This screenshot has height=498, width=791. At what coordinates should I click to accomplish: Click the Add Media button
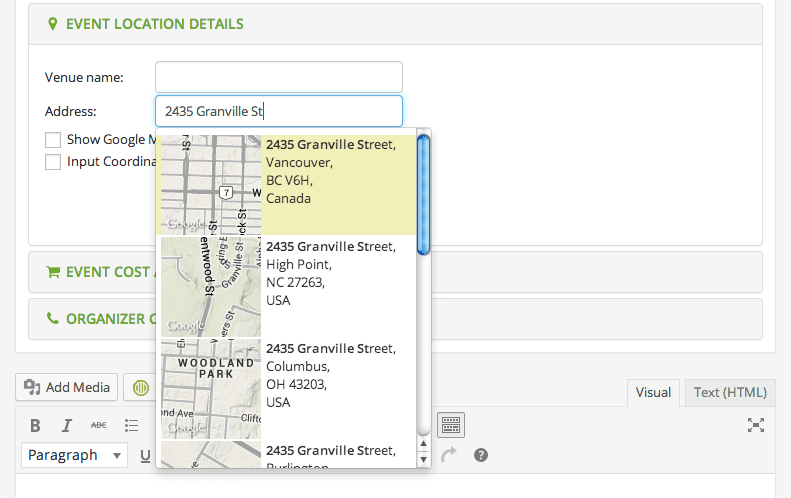pyautogui.click(x=67, y=388)
